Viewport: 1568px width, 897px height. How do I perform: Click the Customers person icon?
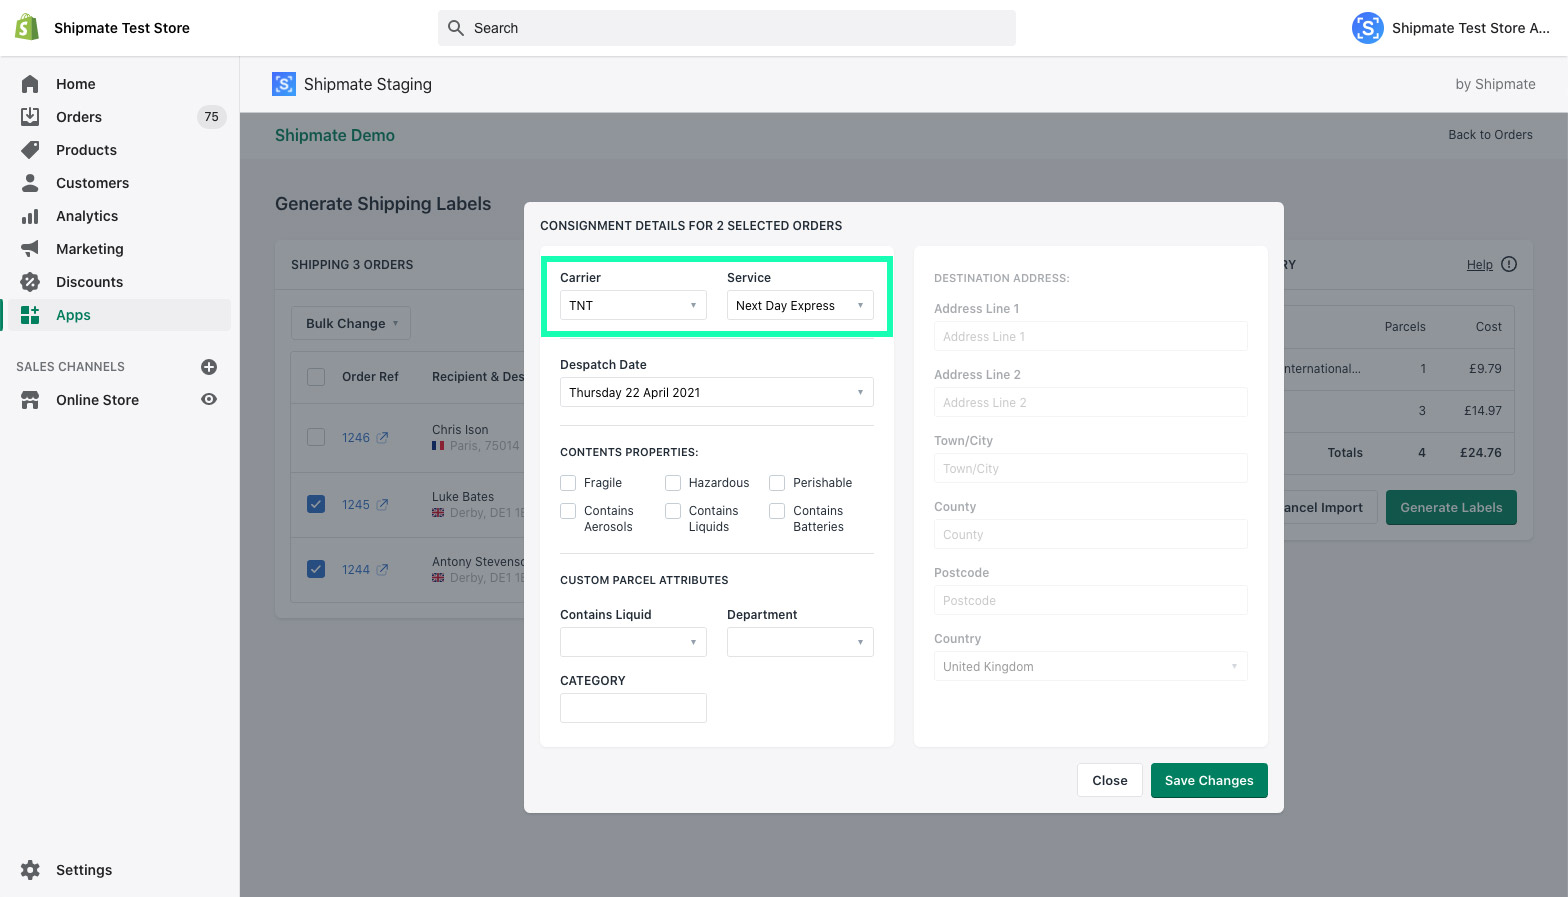30,183
